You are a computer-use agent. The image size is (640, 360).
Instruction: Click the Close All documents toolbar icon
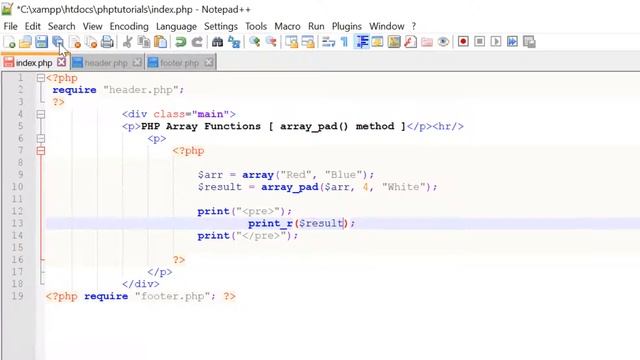tap(91, 42)
